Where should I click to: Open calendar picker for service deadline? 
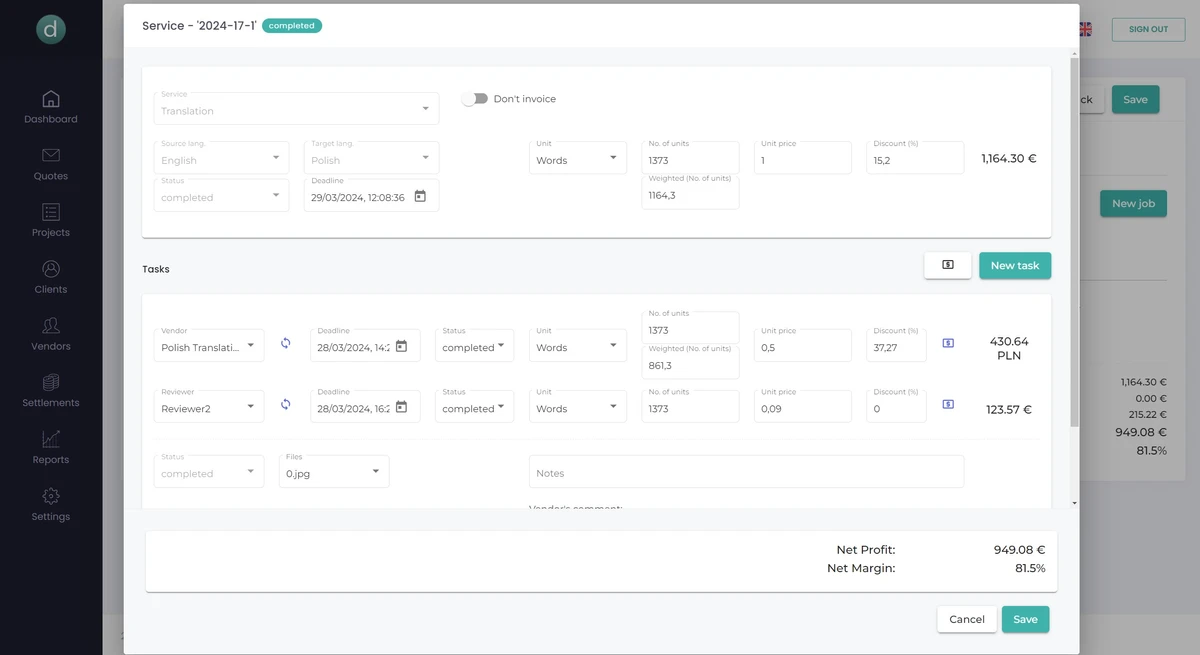pos(420,197)
